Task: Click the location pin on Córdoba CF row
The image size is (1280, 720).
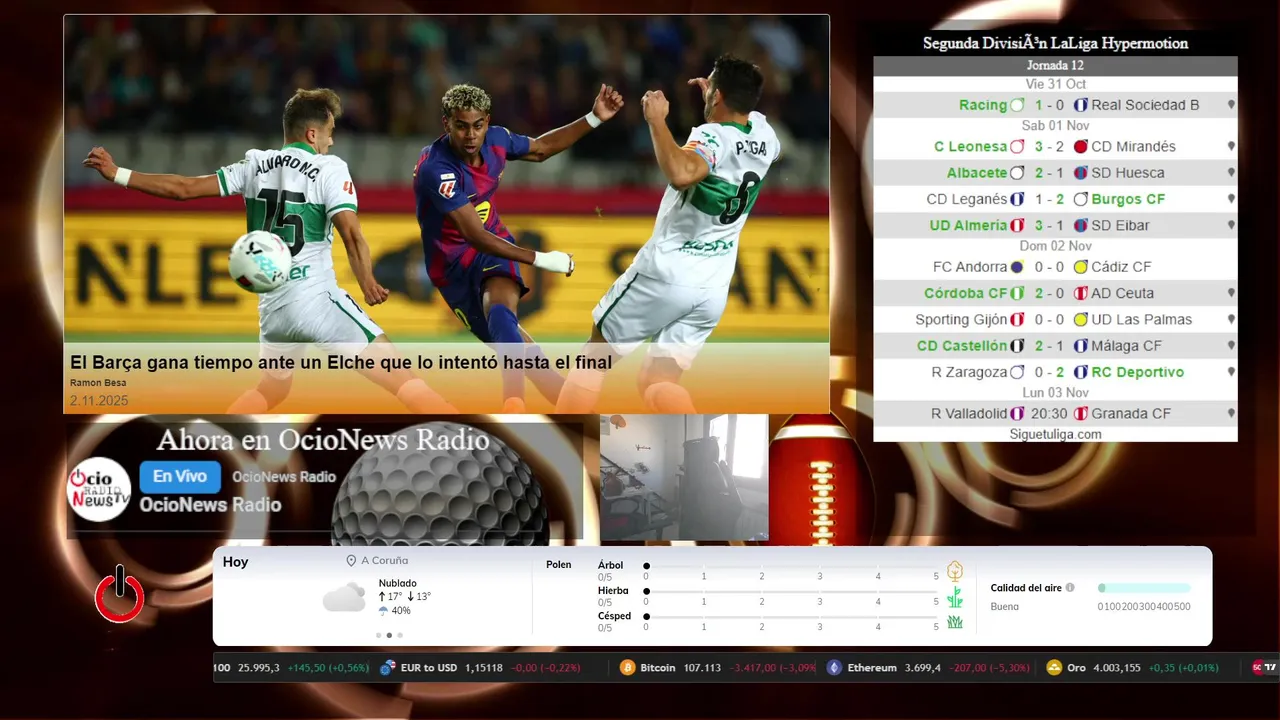Action: [1231, 293]
